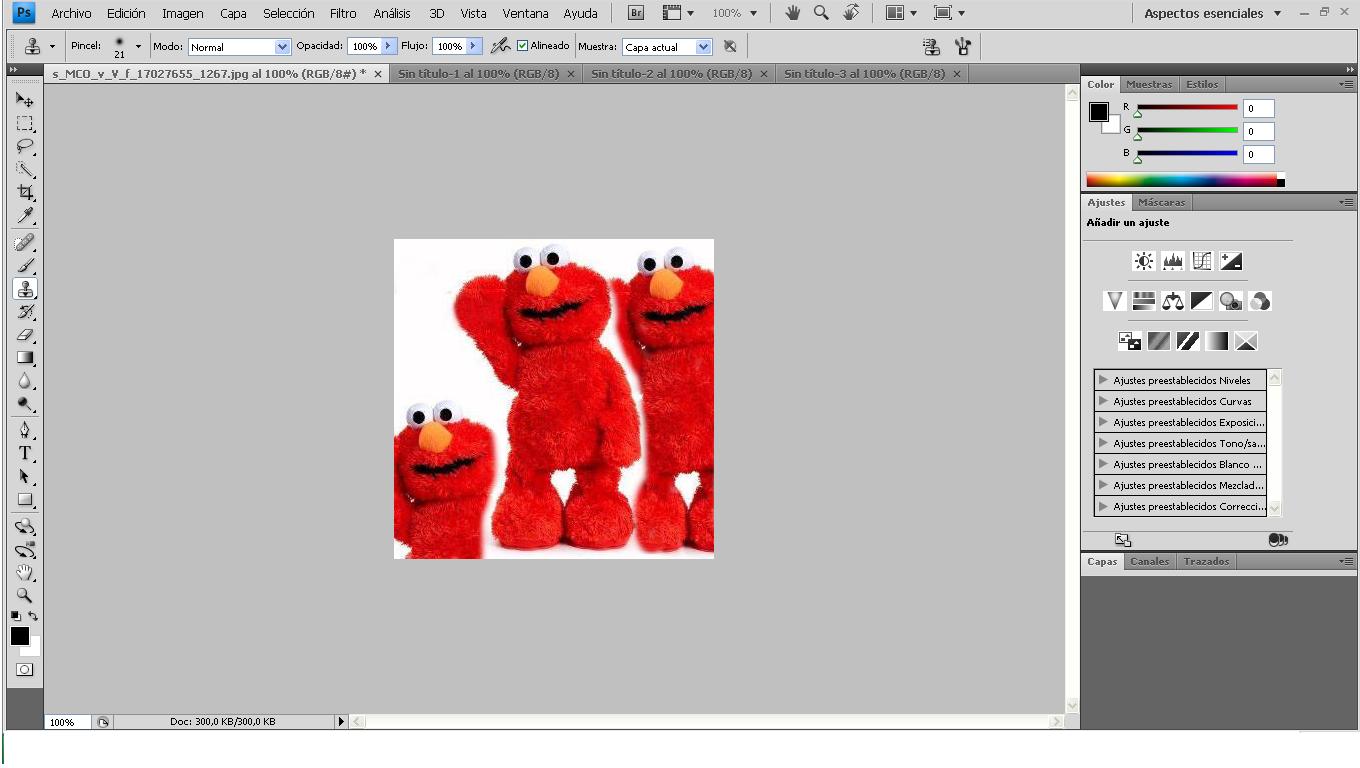Select the Horizontal Type tool
Image resolution: width=1360 pixels, height=768 pixels.
(25, 453)
